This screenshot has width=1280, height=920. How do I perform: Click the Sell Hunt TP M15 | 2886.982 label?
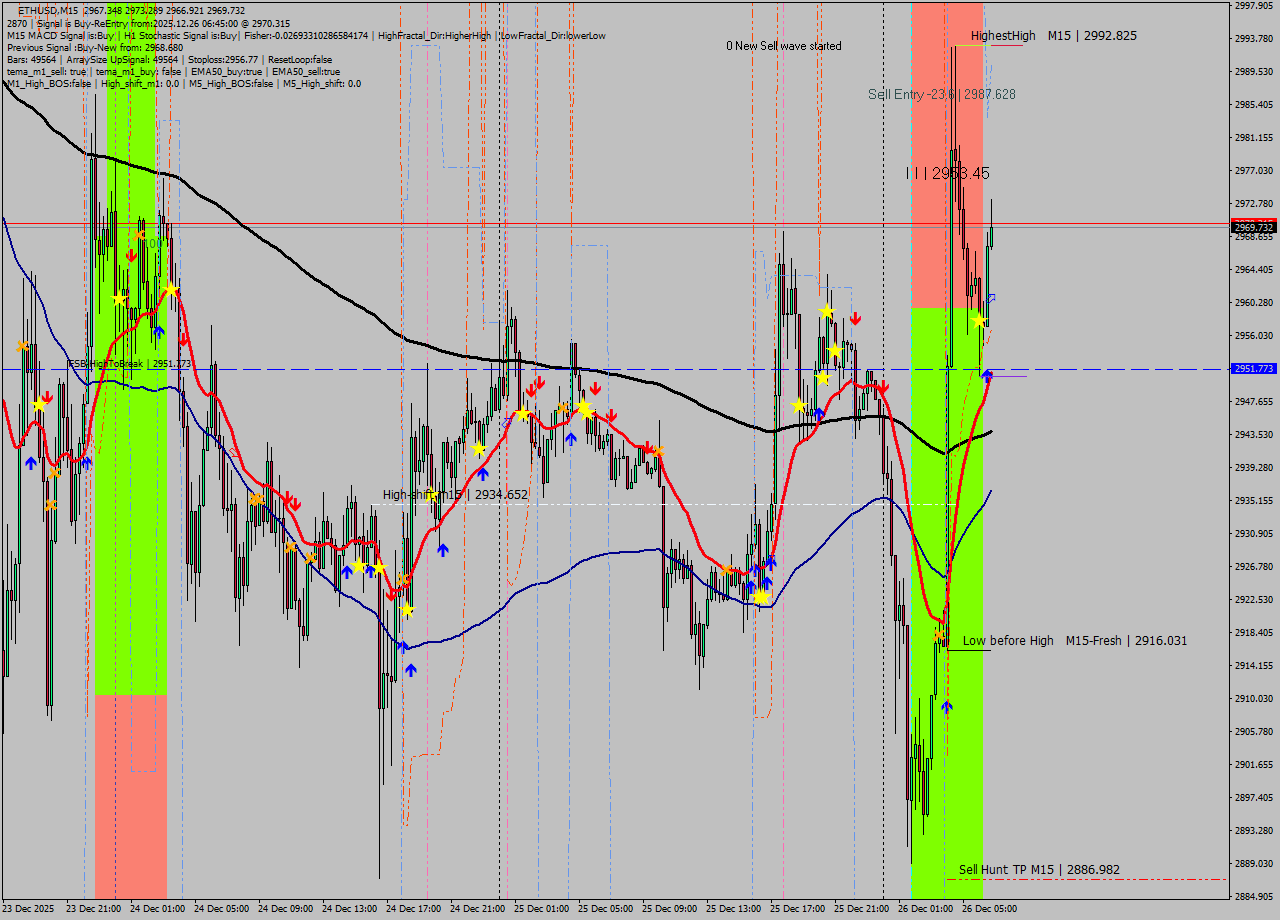point(1040,870)
